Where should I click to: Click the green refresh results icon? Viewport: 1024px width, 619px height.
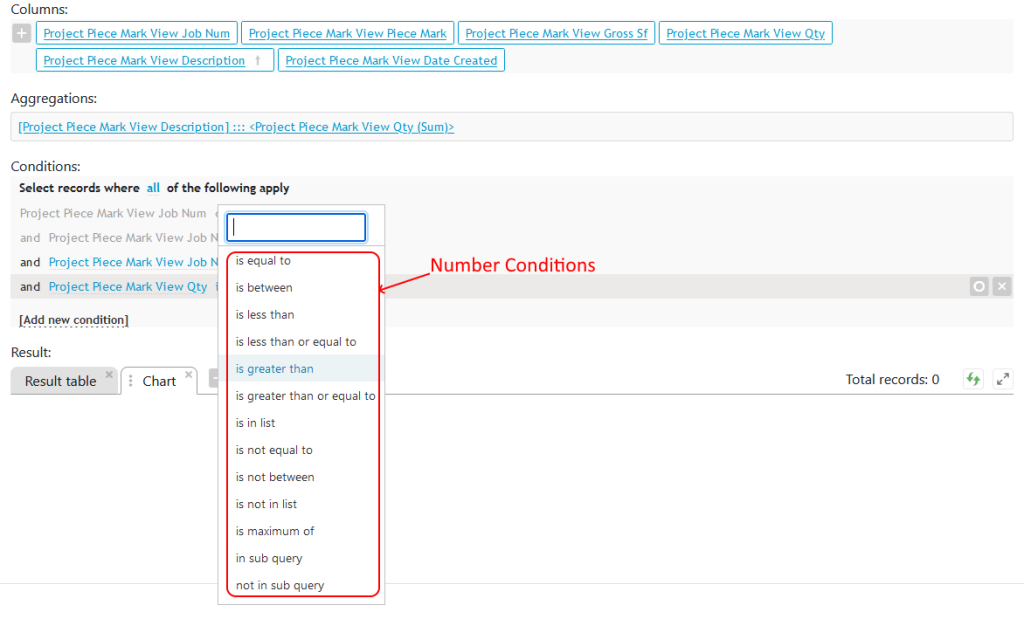click(x=972, y=379)
